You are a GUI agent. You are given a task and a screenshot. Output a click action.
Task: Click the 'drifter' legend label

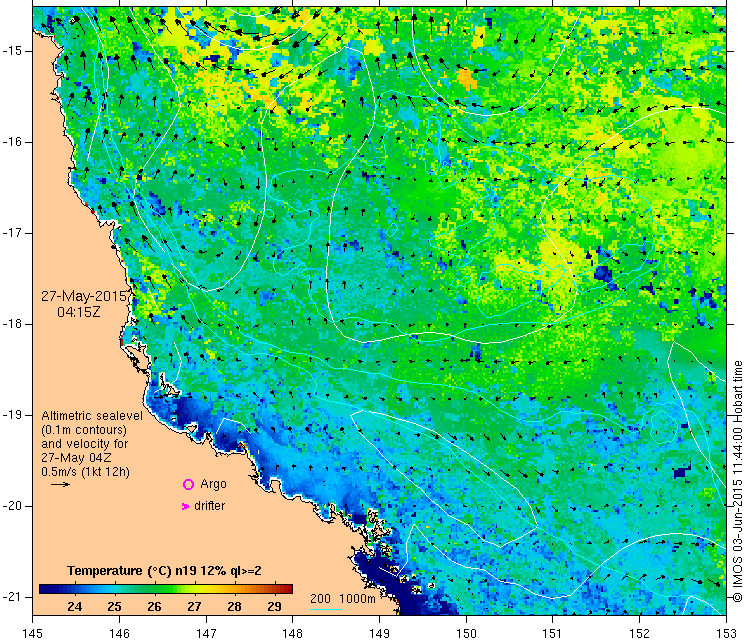point(210,506)
